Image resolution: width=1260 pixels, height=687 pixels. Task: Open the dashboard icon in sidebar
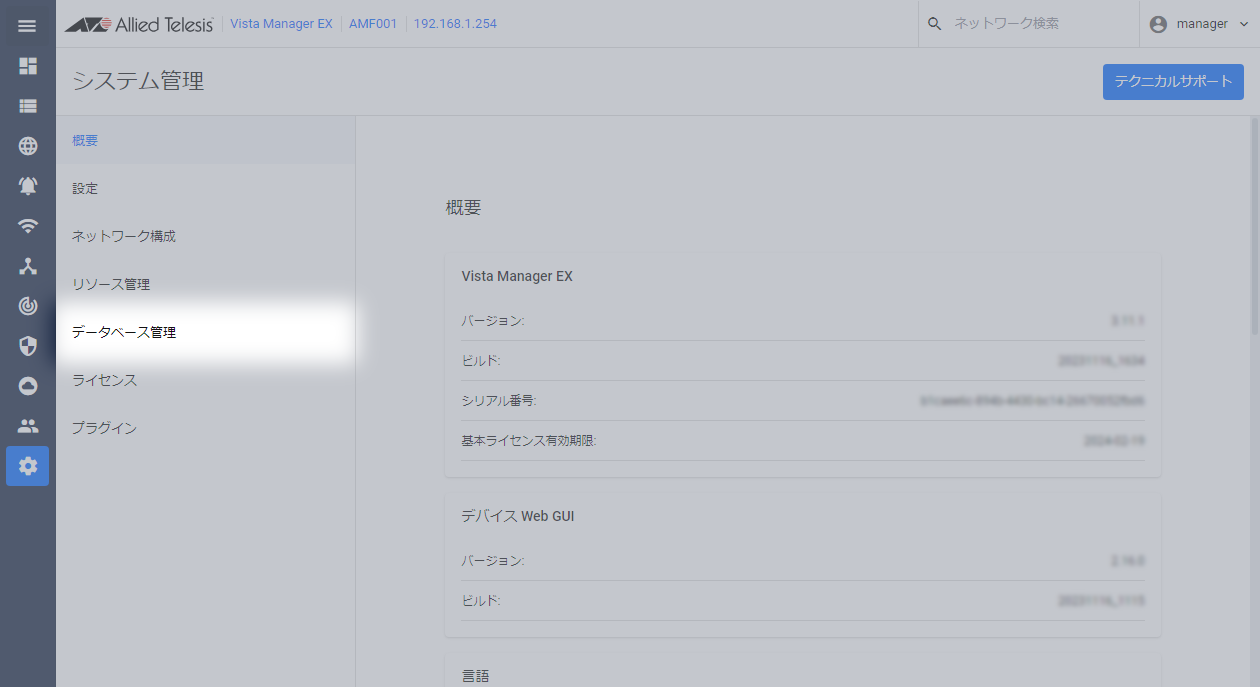coord(28,66)
